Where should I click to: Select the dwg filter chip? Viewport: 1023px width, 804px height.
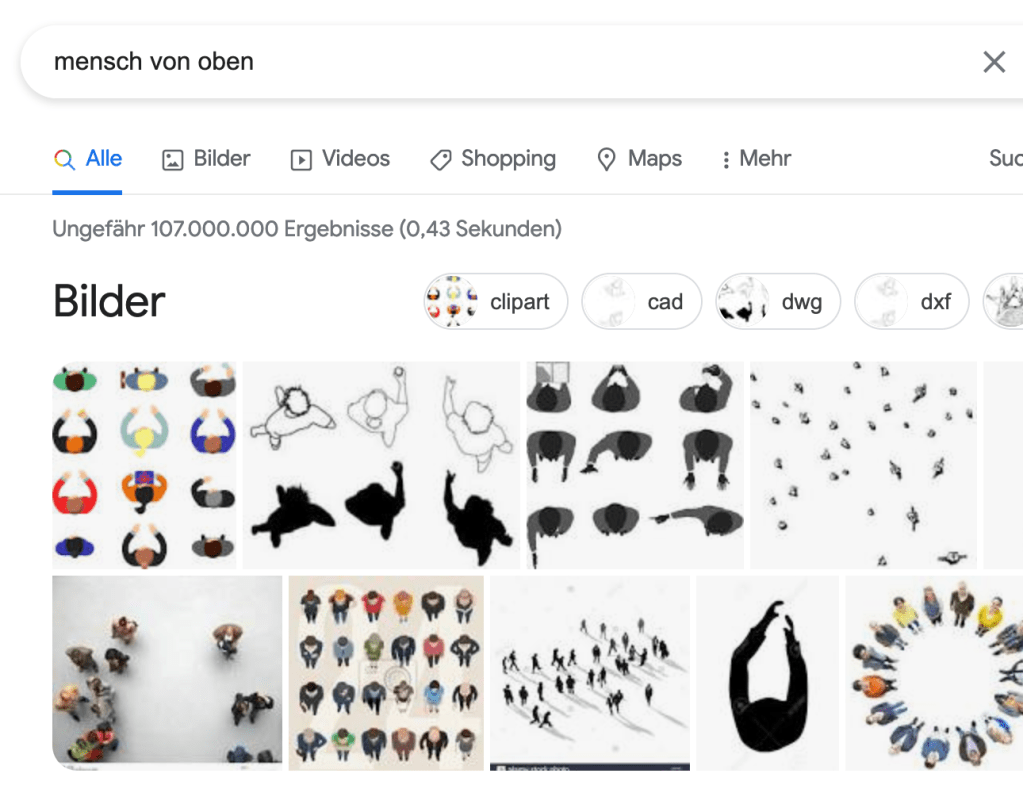(x=778, y=302)
